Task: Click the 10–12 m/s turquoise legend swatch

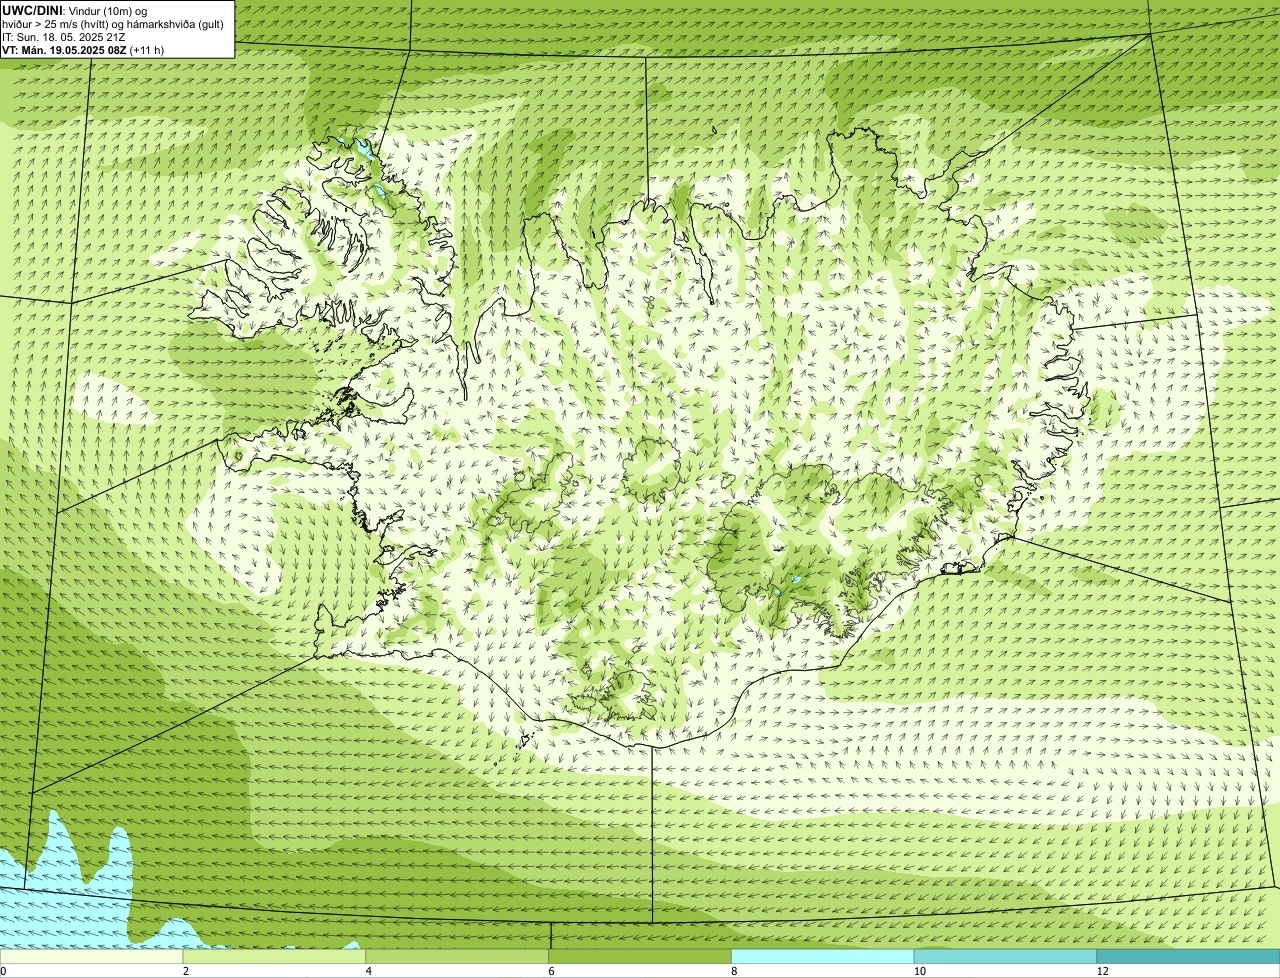Action: pyautogui.click(x=1006, y=957)
